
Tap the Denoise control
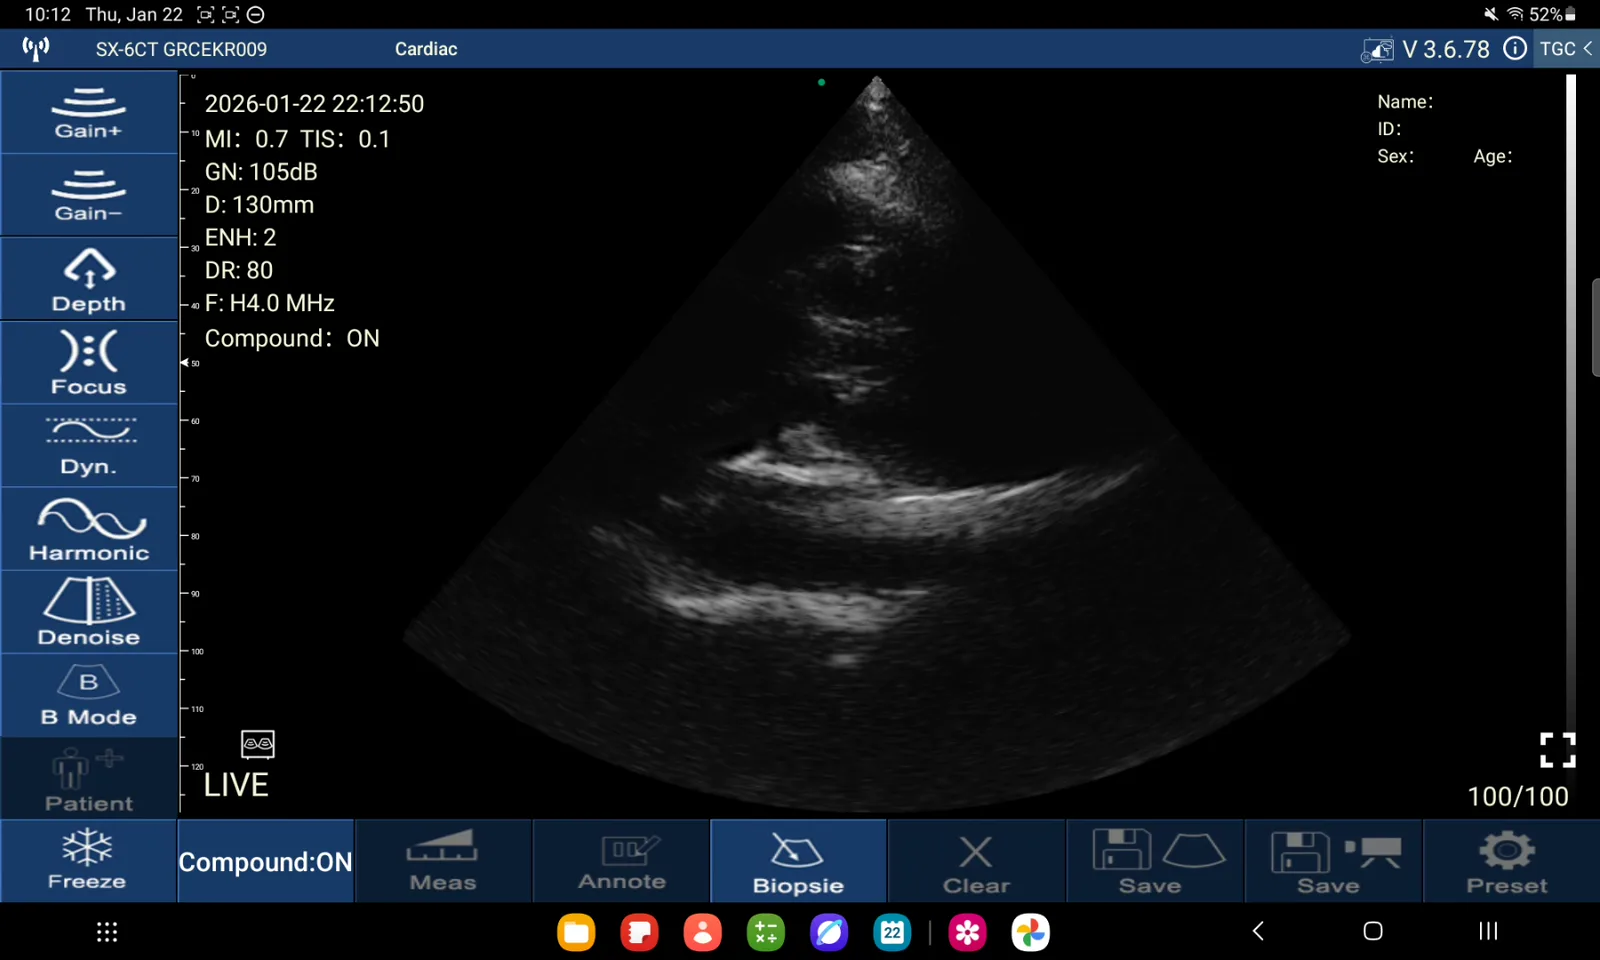pyautogui.click(x=89, y=612)
